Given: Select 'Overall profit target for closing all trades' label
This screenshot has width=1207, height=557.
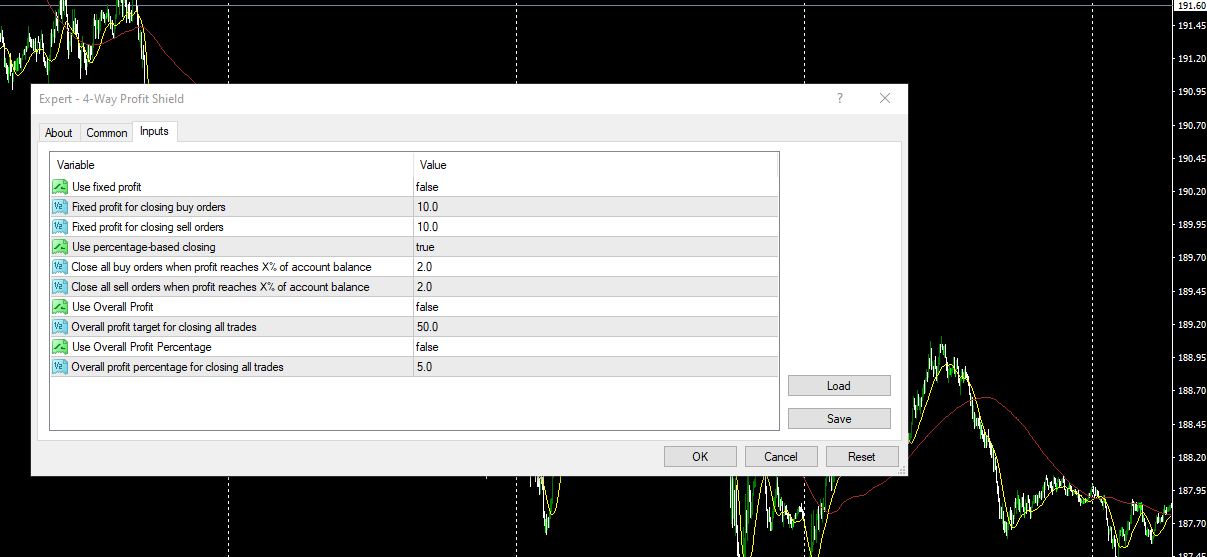Looking at the screenshot, I should point(165,327).
